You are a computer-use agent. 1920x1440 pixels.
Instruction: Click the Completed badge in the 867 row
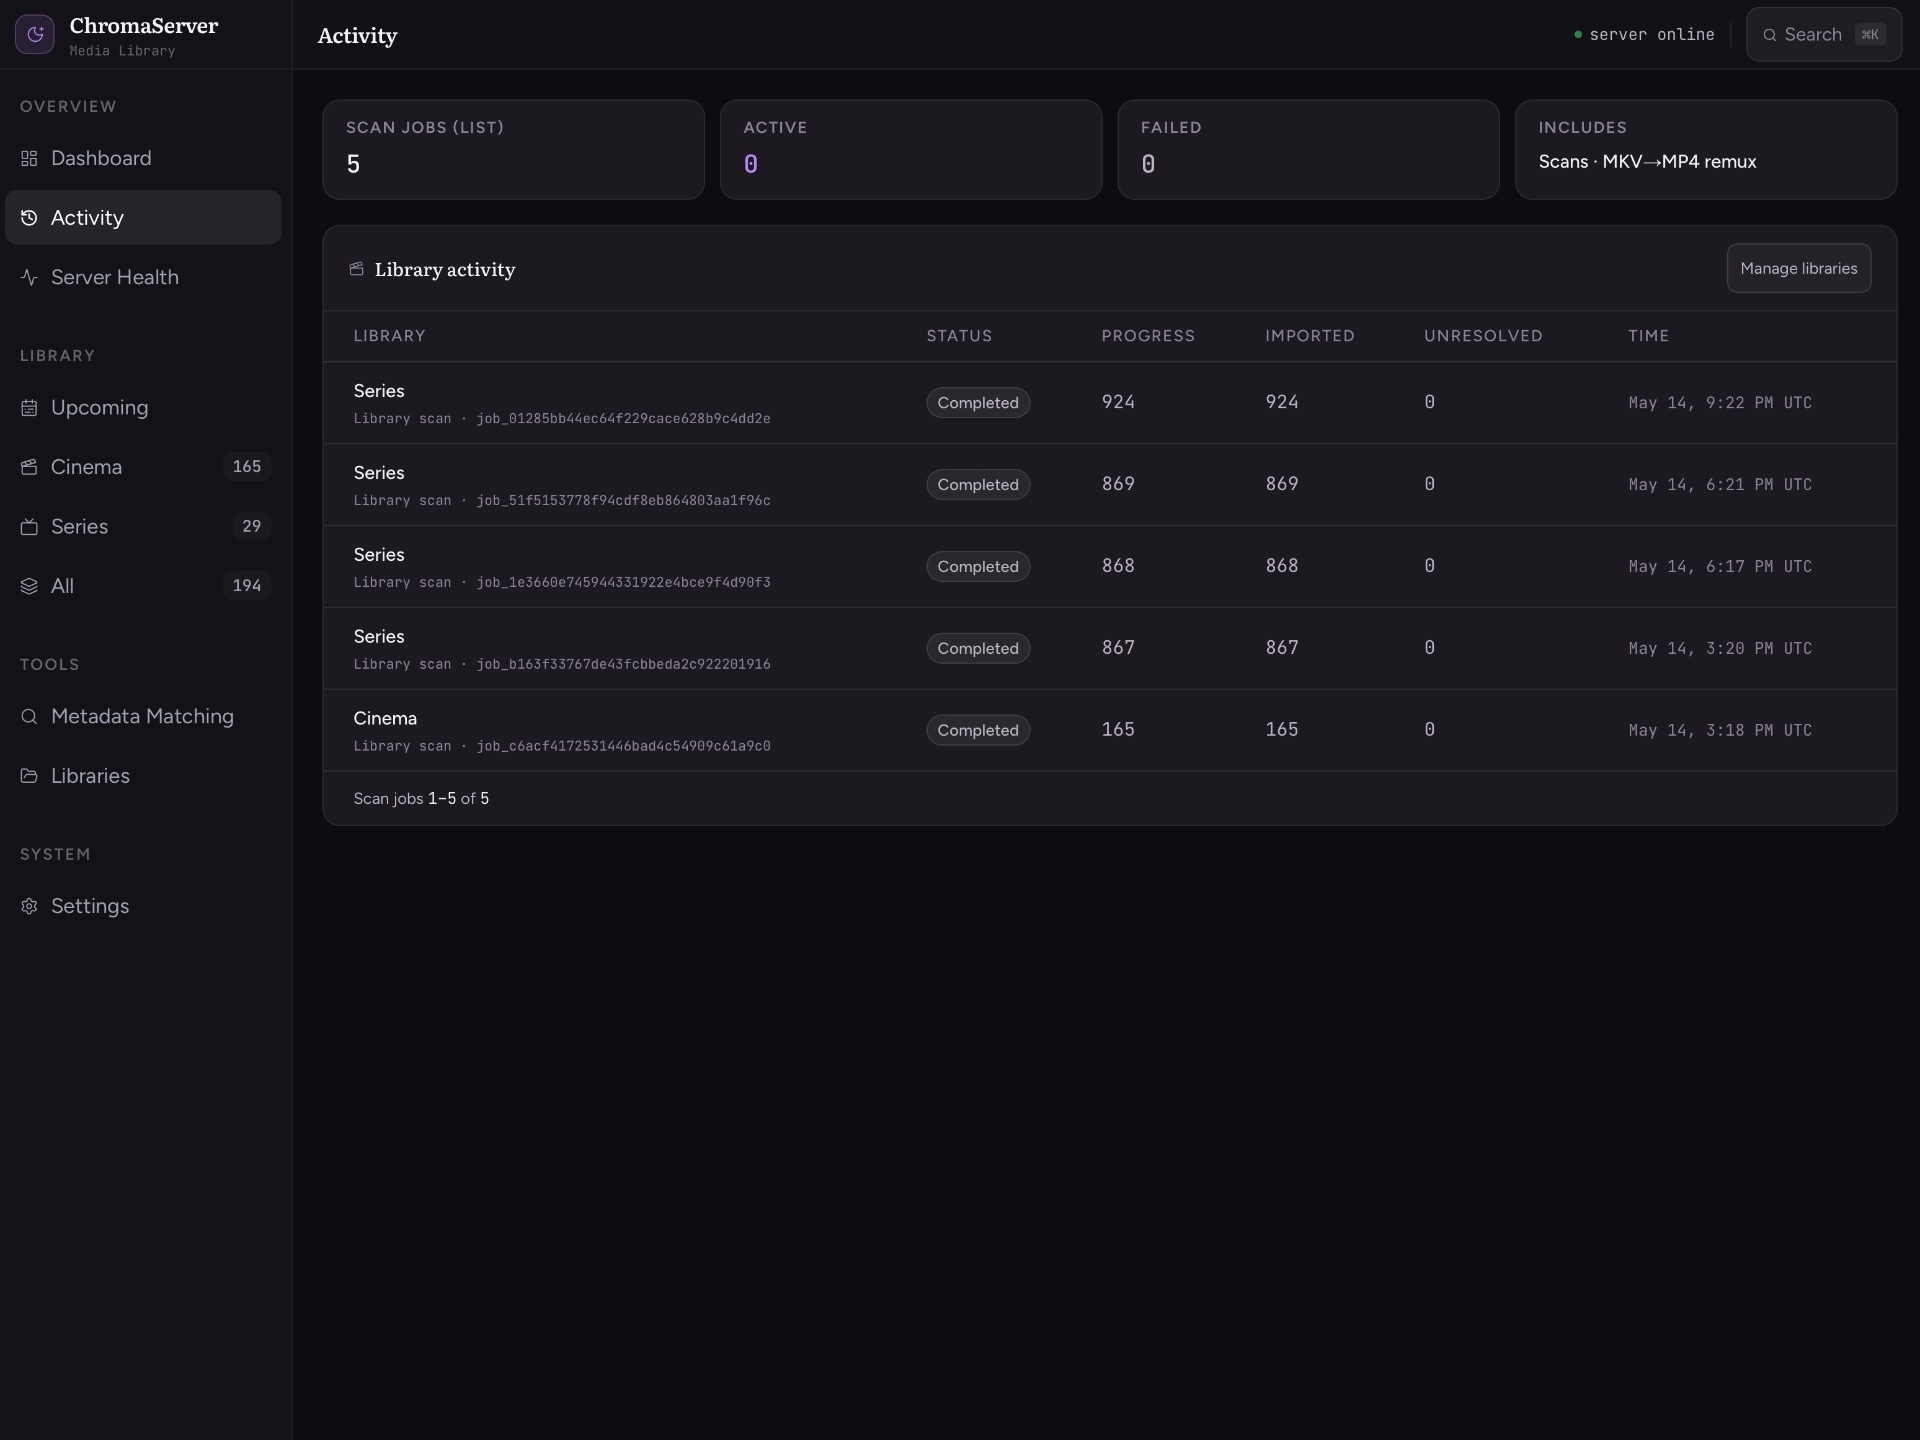pyautogui.click(x=978, y=649)
